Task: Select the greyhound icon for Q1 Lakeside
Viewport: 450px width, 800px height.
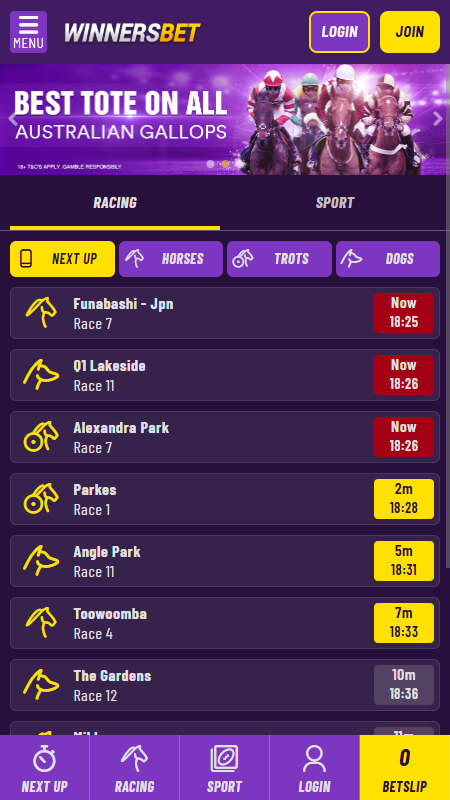Action: click(41, 375)
